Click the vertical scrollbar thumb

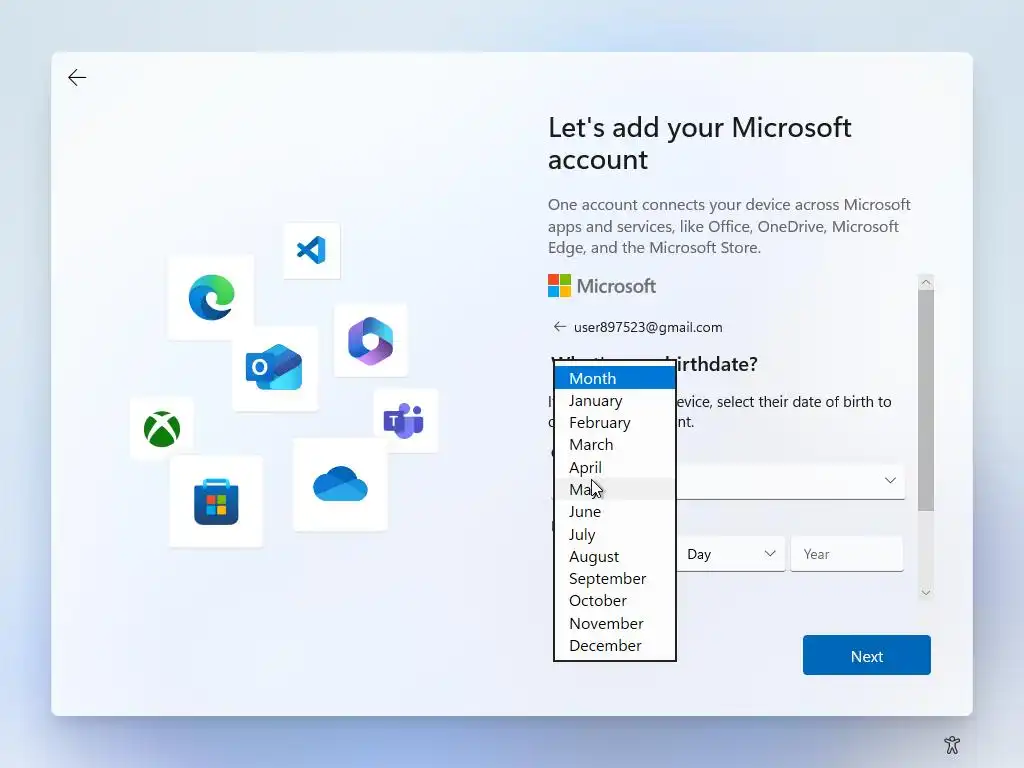(x=925, y=400)
